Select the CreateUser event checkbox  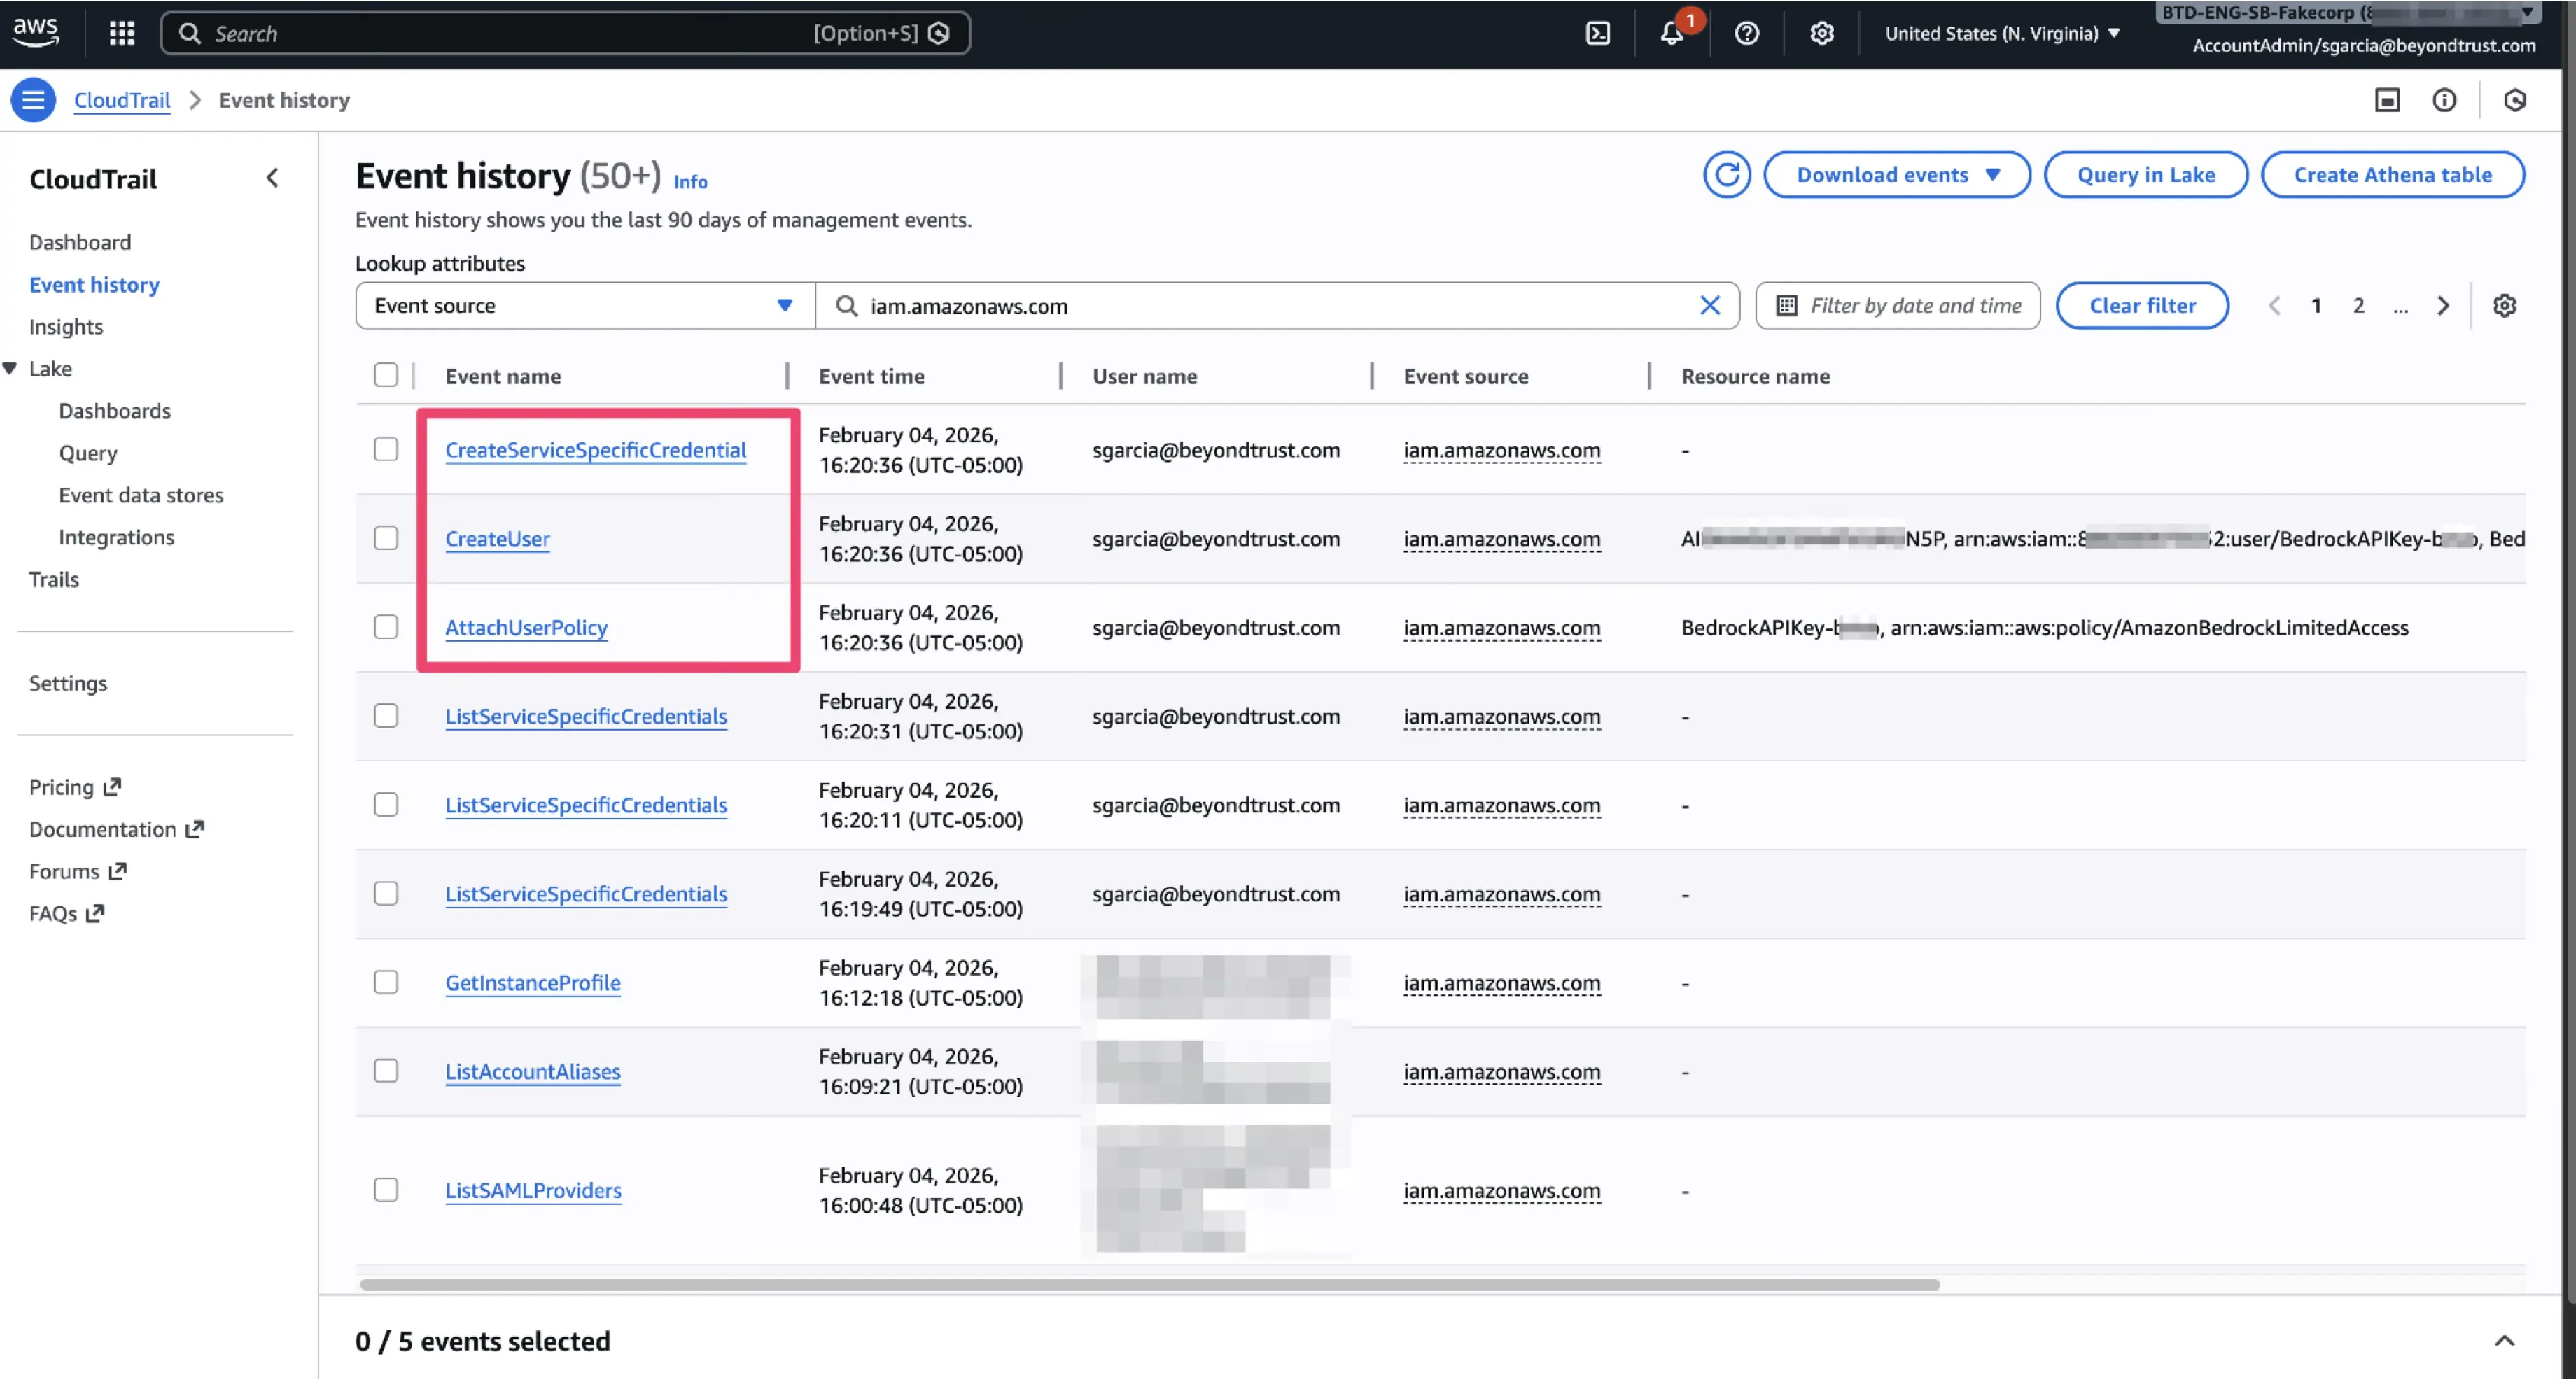click(x=386, y=538)
